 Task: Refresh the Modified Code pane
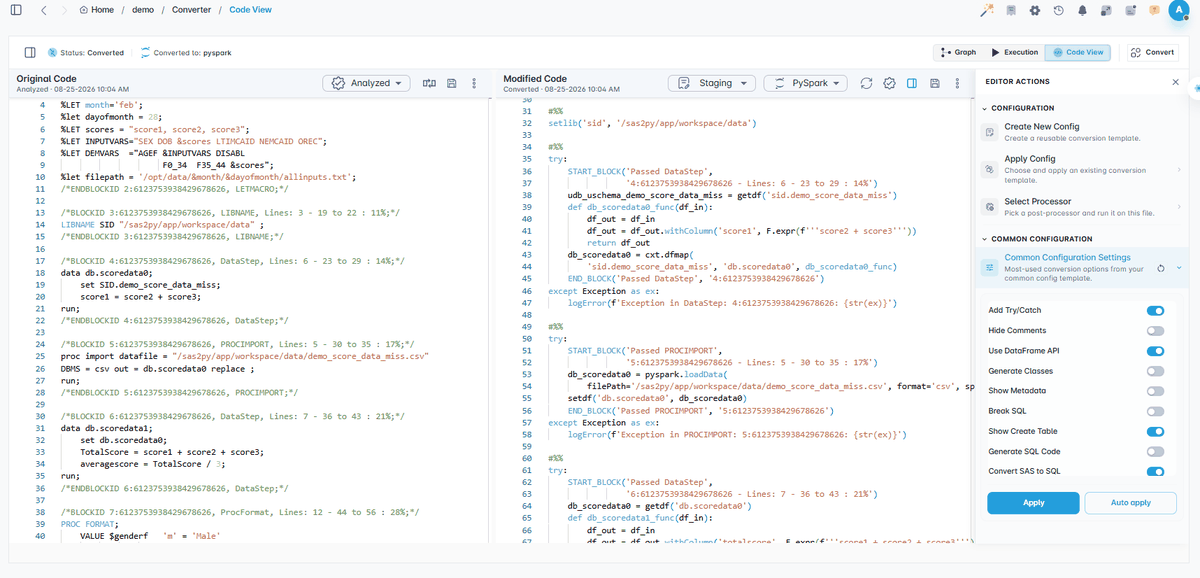[867, 83]
